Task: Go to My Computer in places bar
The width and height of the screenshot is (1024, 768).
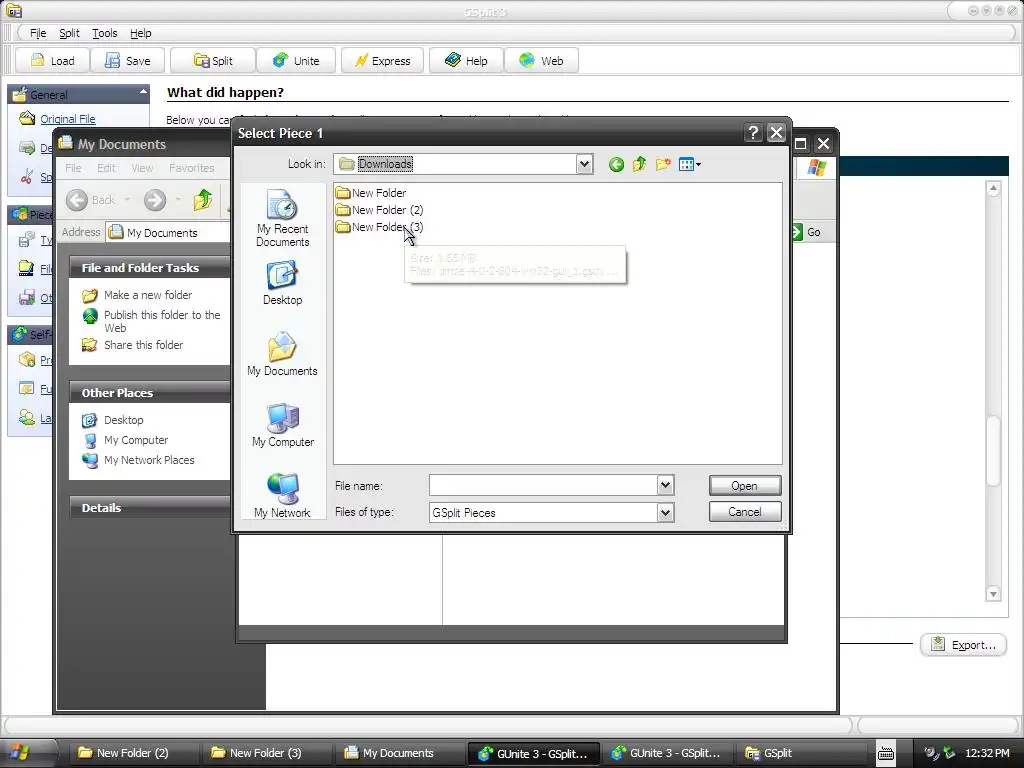Action: (283, 425)
